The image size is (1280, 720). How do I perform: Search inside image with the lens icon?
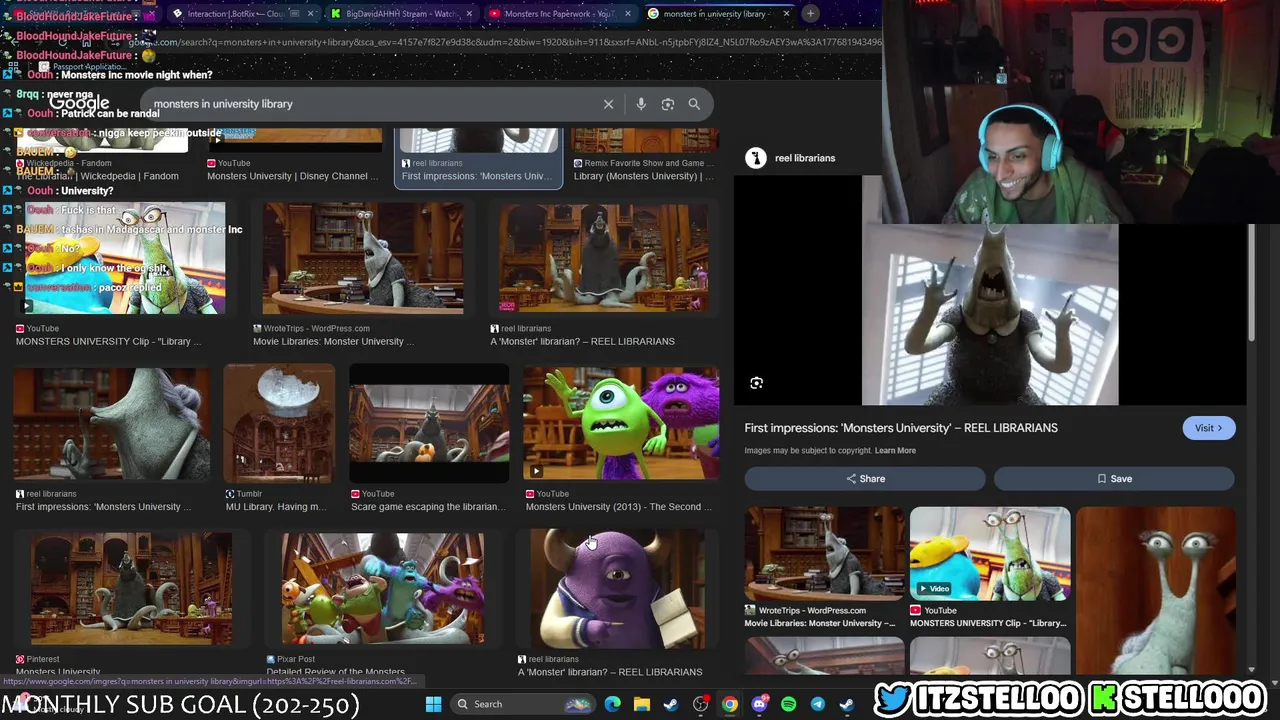tap(757, 383)
